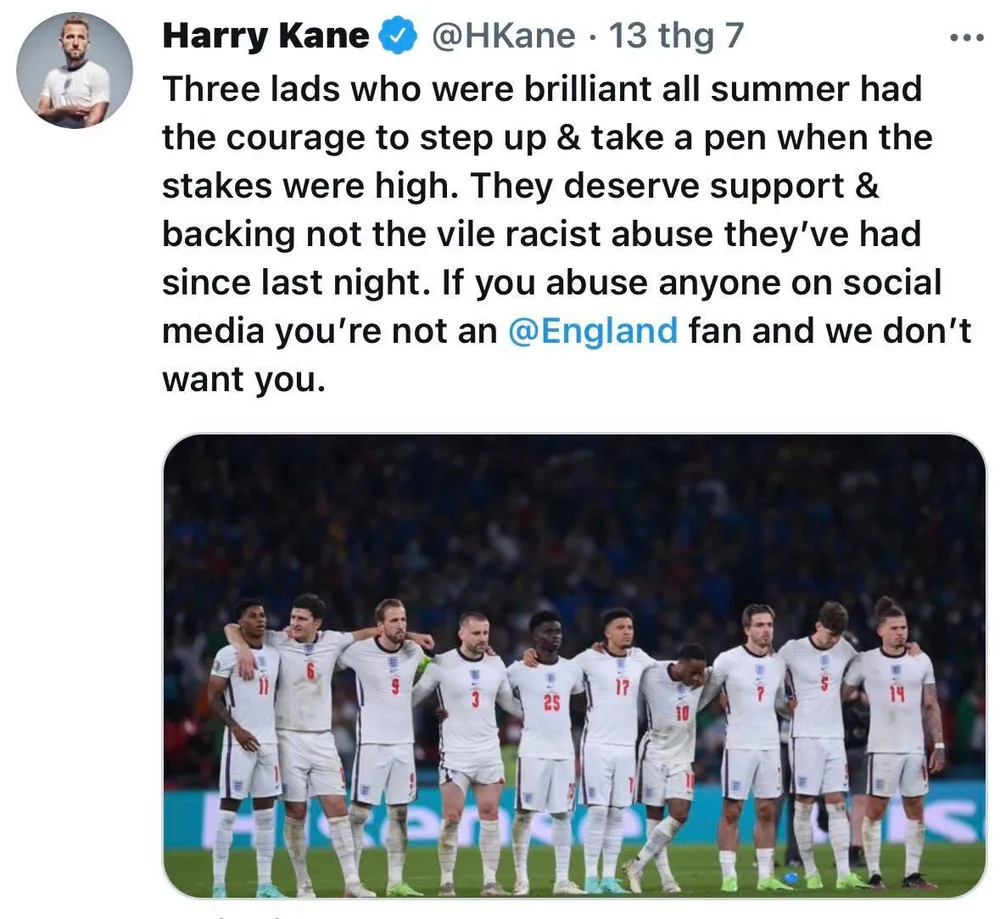Open the three-dot more options menu
Screen dimensions: 1000x919
(x=966, y=38)
